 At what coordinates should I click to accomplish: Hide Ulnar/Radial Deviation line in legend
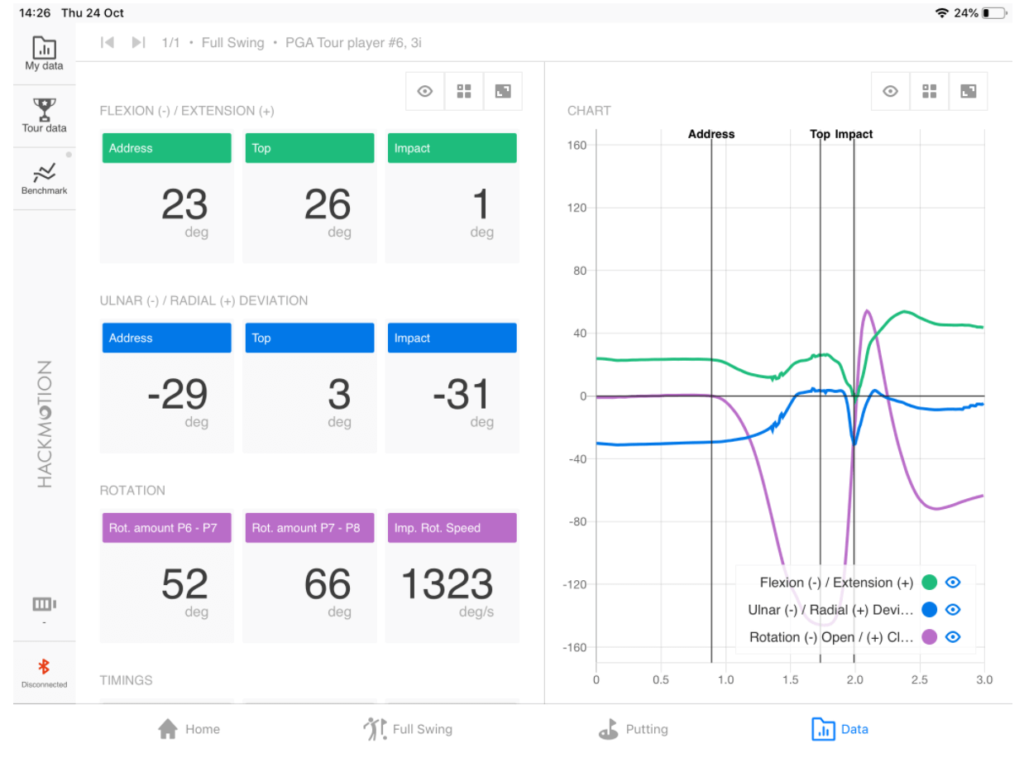click(953, 610)
